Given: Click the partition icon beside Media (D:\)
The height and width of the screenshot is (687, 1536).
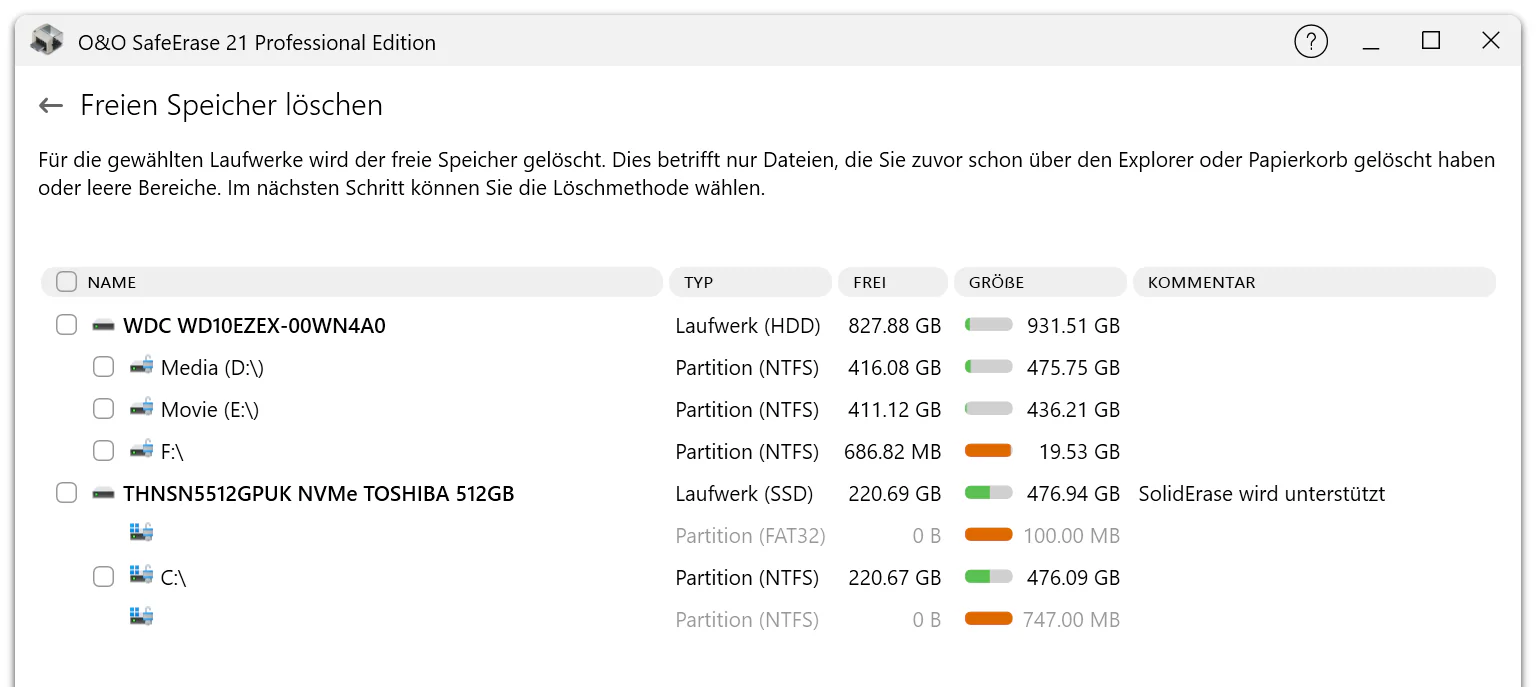Looking at the screenshot, I should (x=141, y=367).
